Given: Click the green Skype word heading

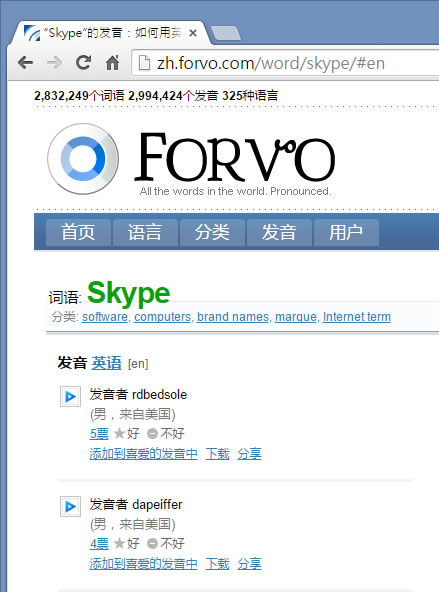Looking at the screenshot, I should pyautogui.click(x=129, y=294).
